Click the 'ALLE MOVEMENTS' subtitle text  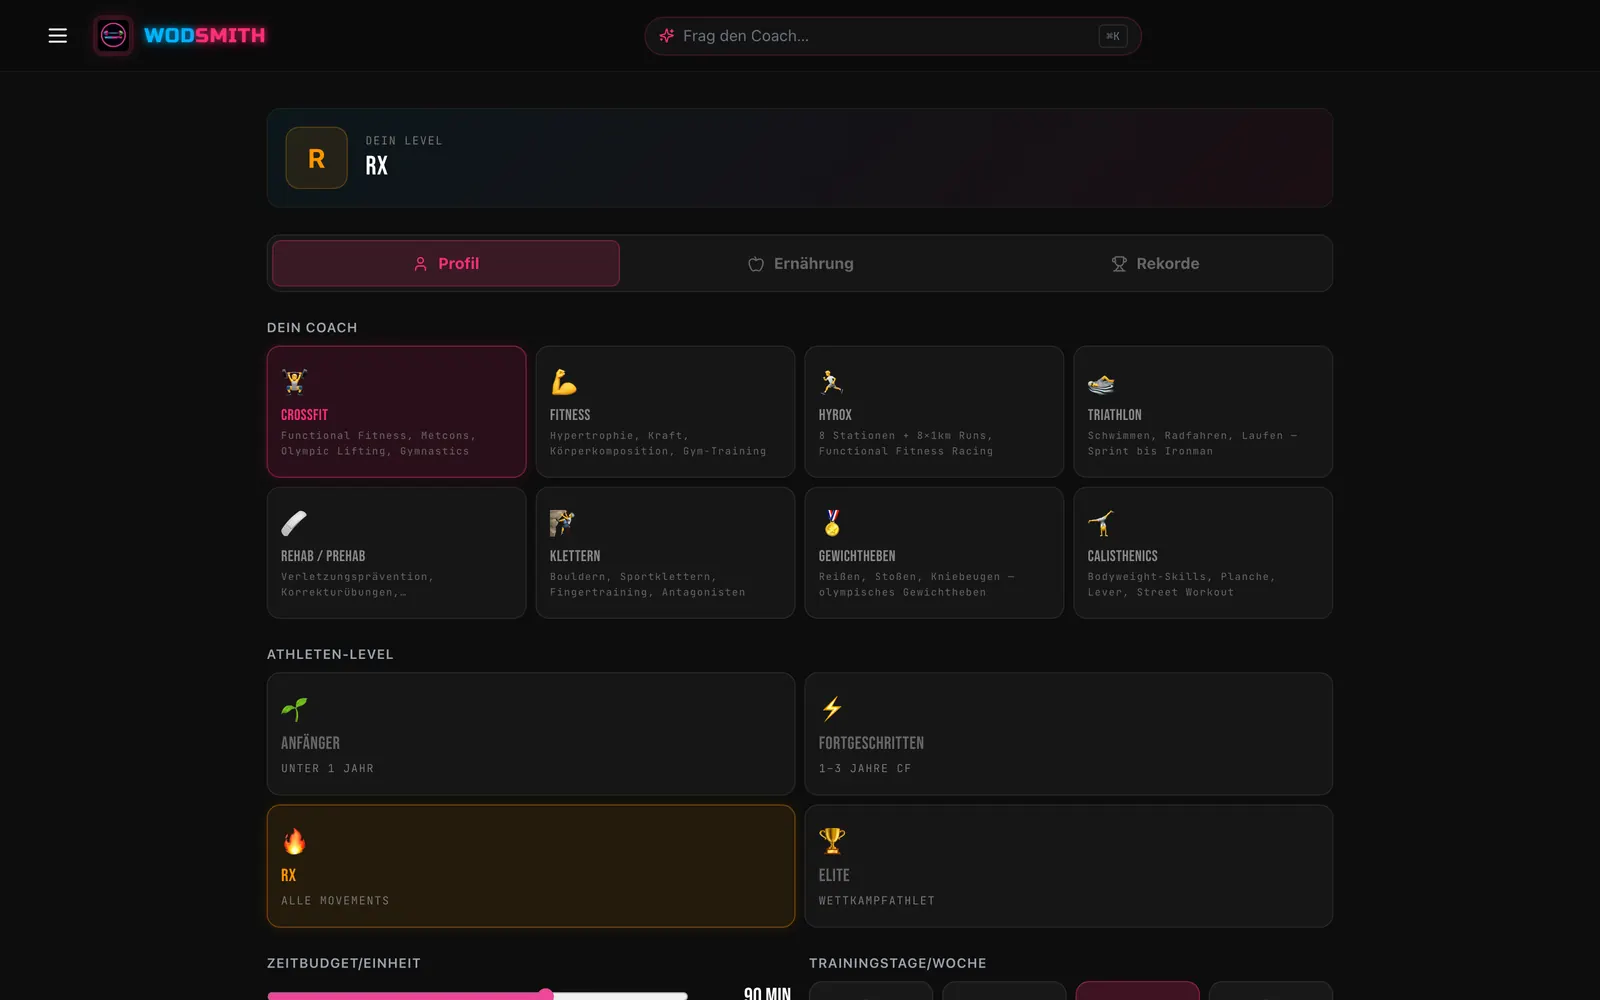335,901
